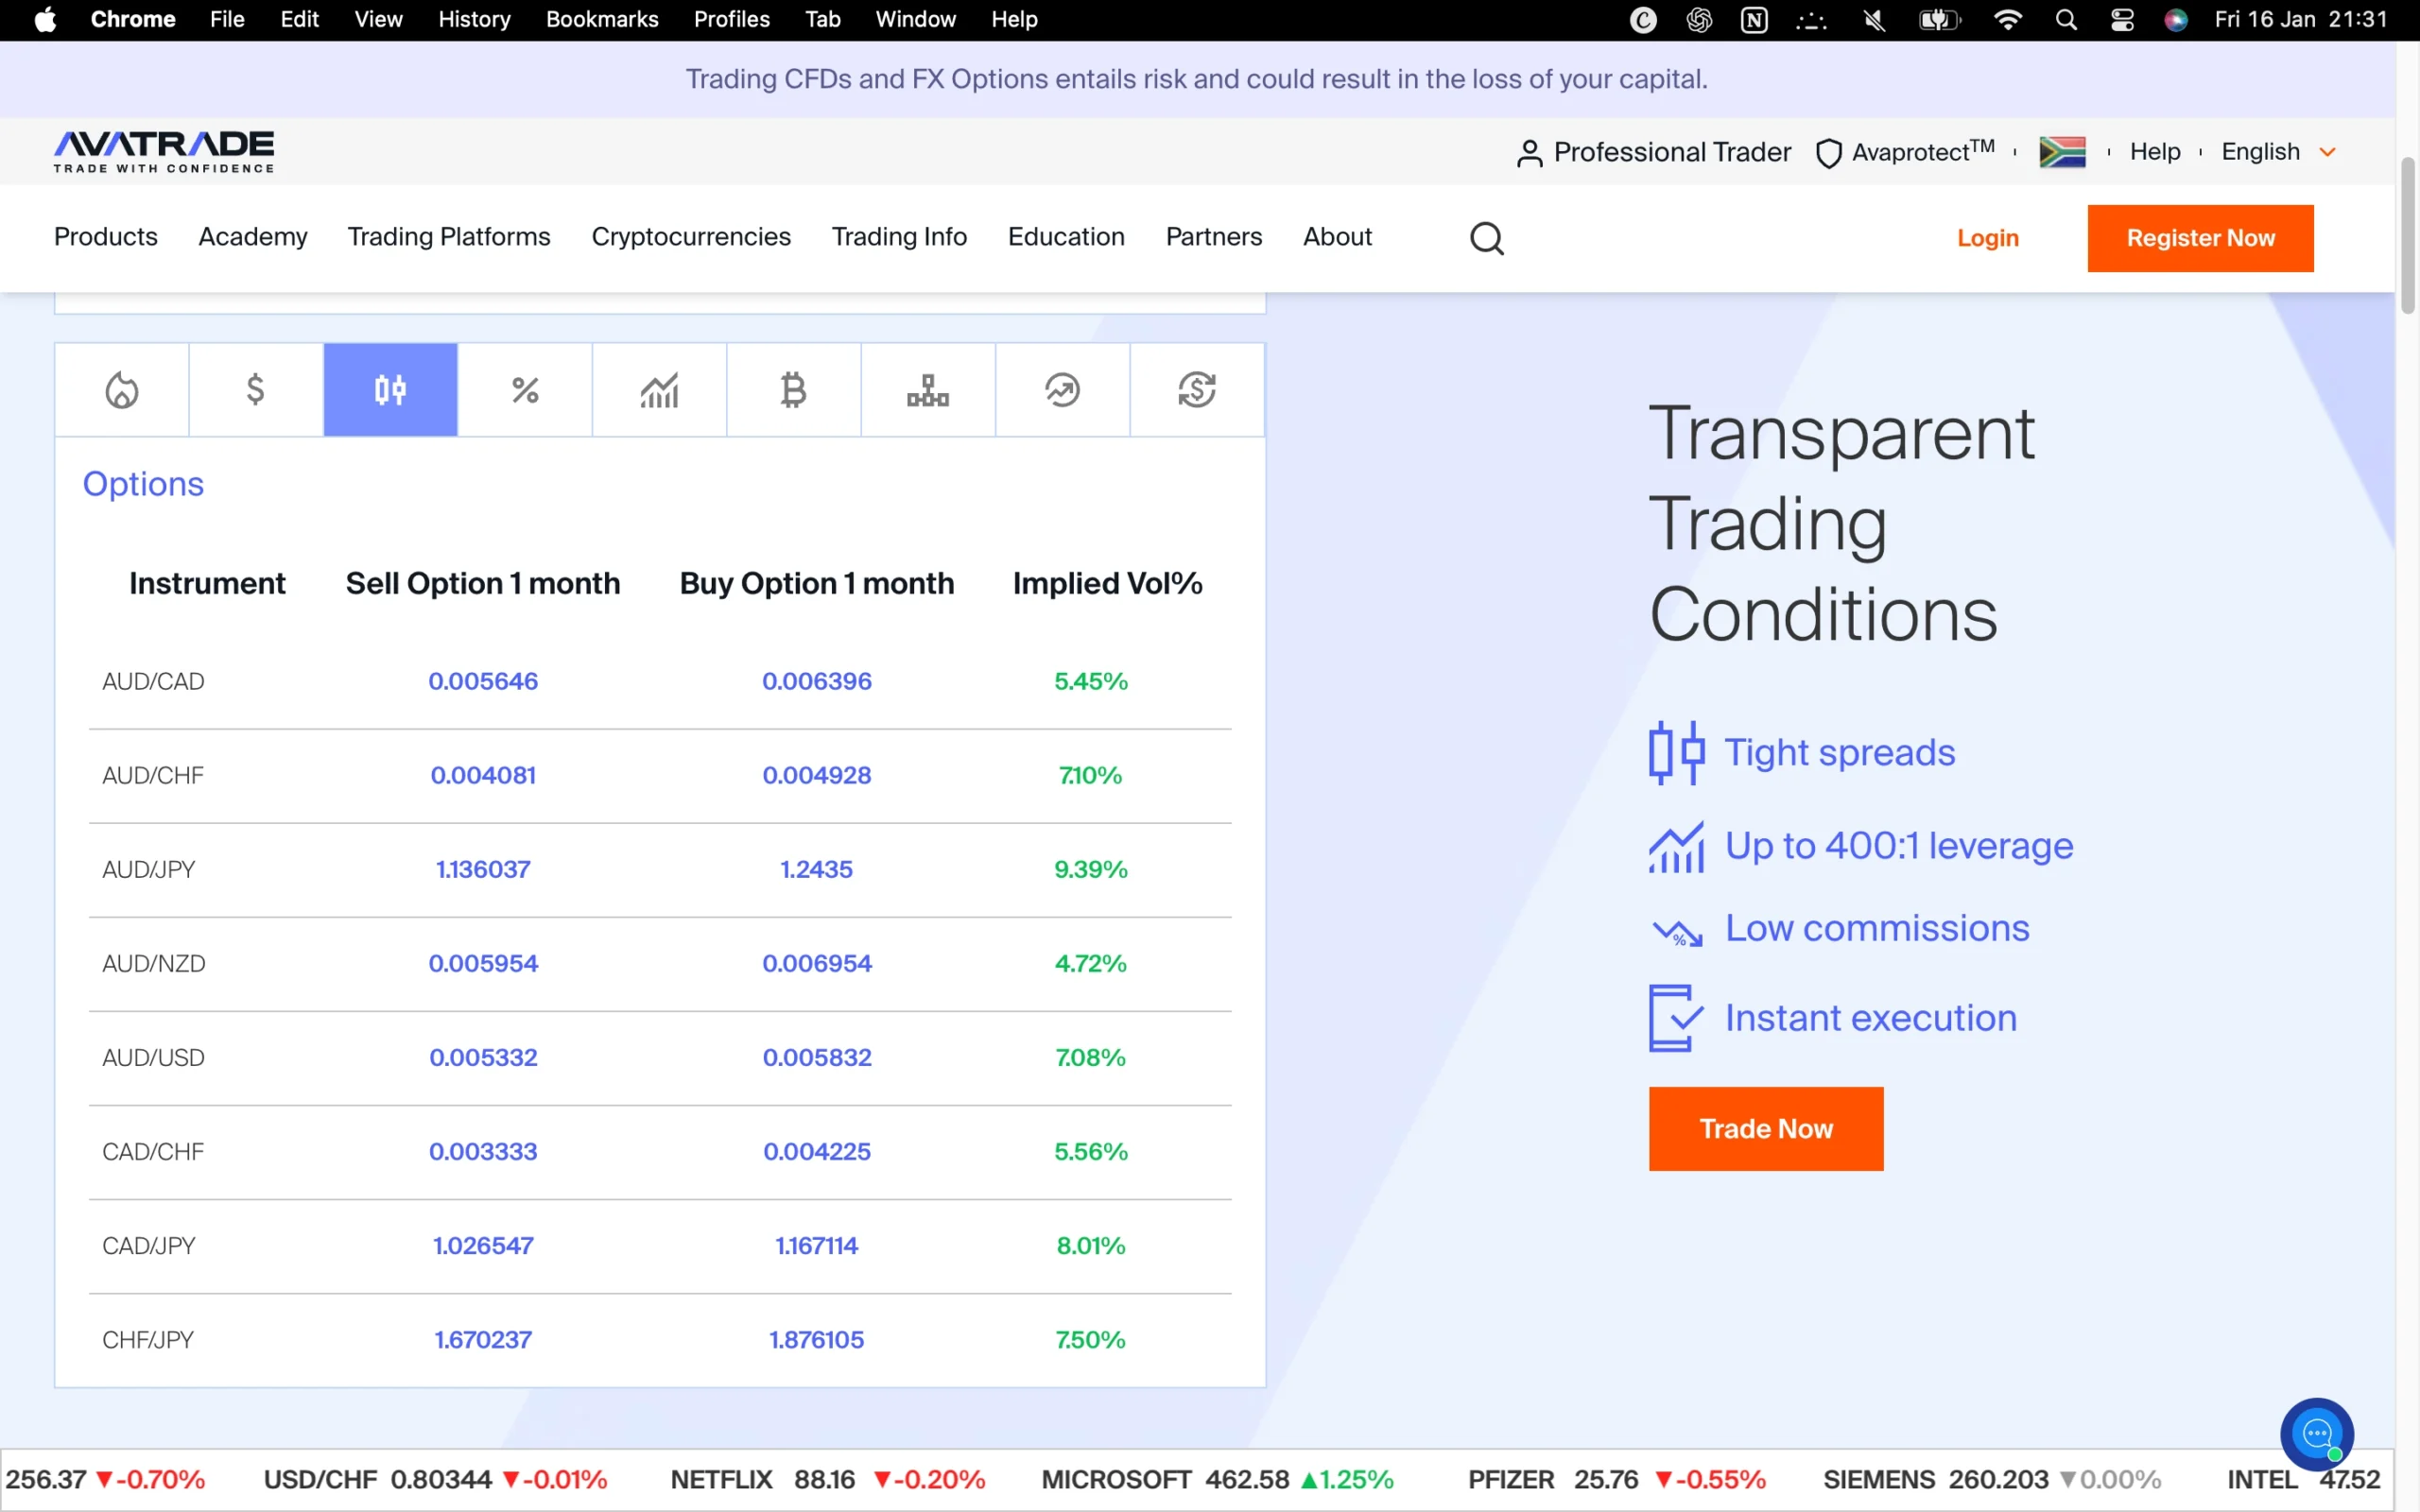Open the Bitcoin cryptocurrencies instrument tab
The image size is (2420, 1512).
click(x=792, y=389)
